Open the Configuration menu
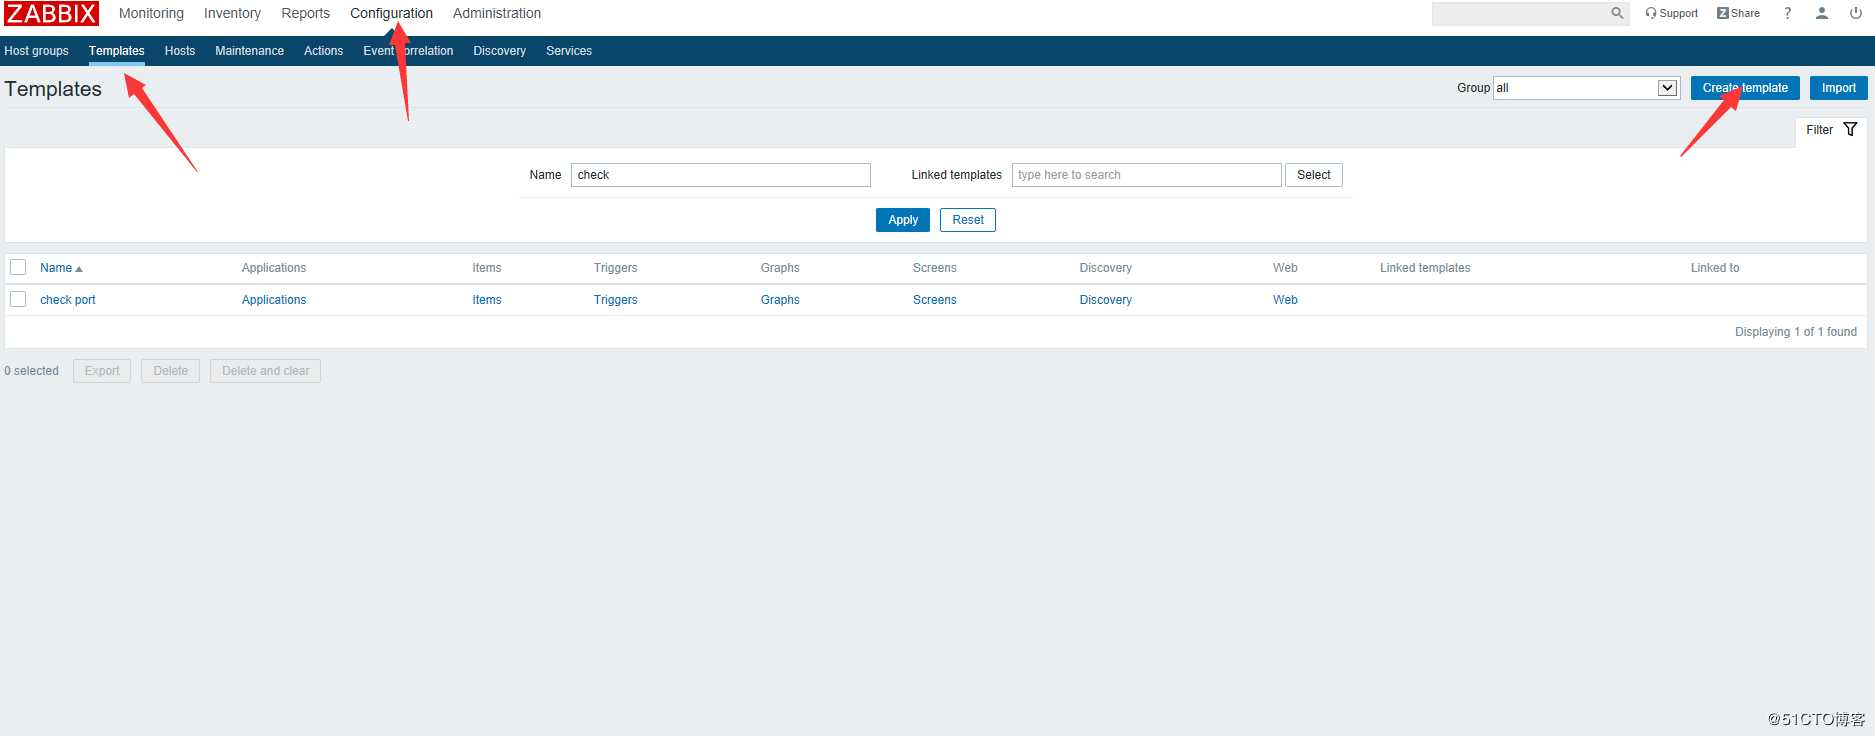Image resolution: width=1875 pixels, height=736 pixels. click(391, 13)
